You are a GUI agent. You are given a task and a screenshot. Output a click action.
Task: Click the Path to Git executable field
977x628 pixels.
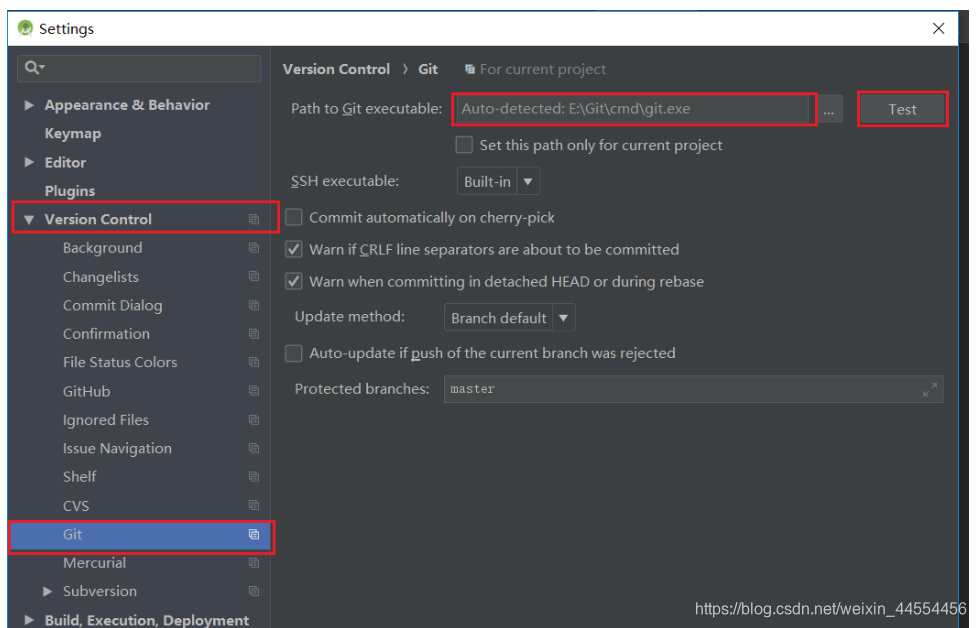[x=632, y=109]
